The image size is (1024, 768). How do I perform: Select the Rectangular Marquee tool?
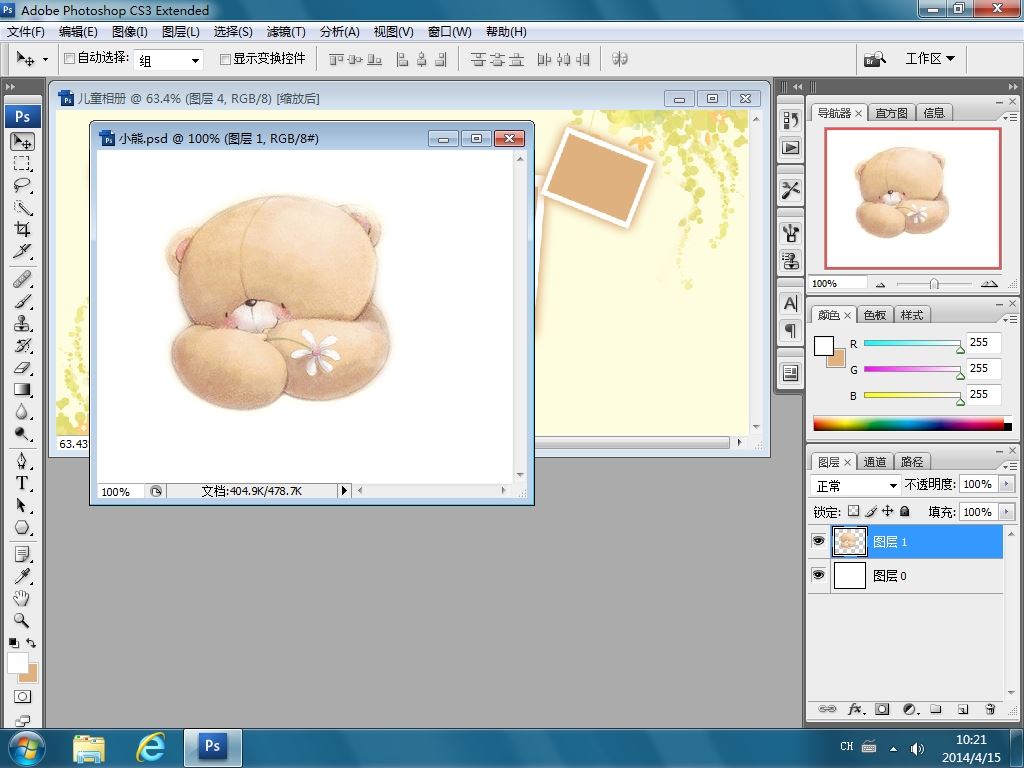pos(22,163)
